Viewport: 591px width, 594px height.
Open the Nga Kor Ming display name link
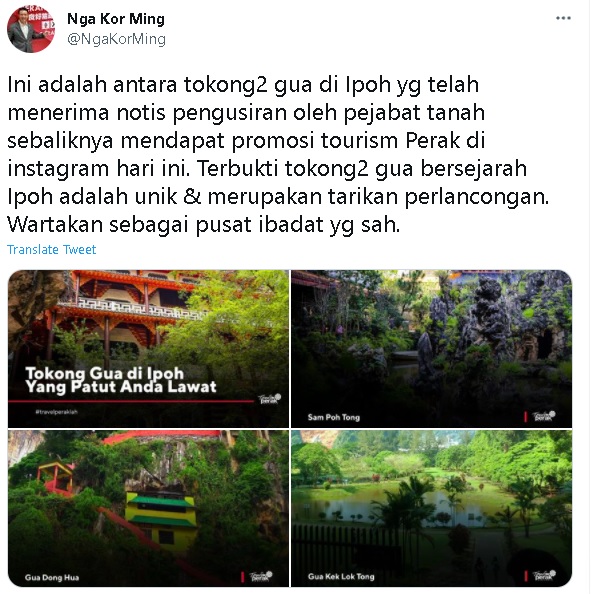tap(116, 19)
